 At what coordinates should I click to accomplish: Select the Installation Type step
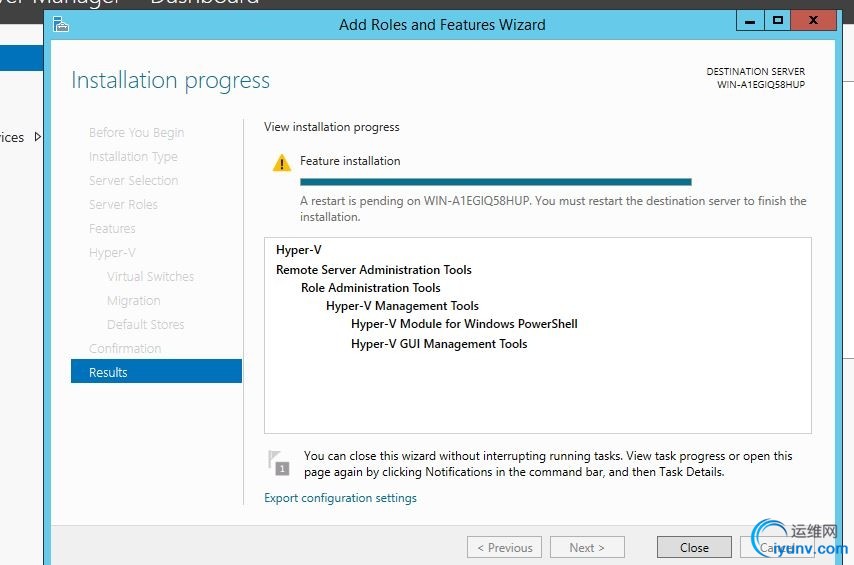133,156
